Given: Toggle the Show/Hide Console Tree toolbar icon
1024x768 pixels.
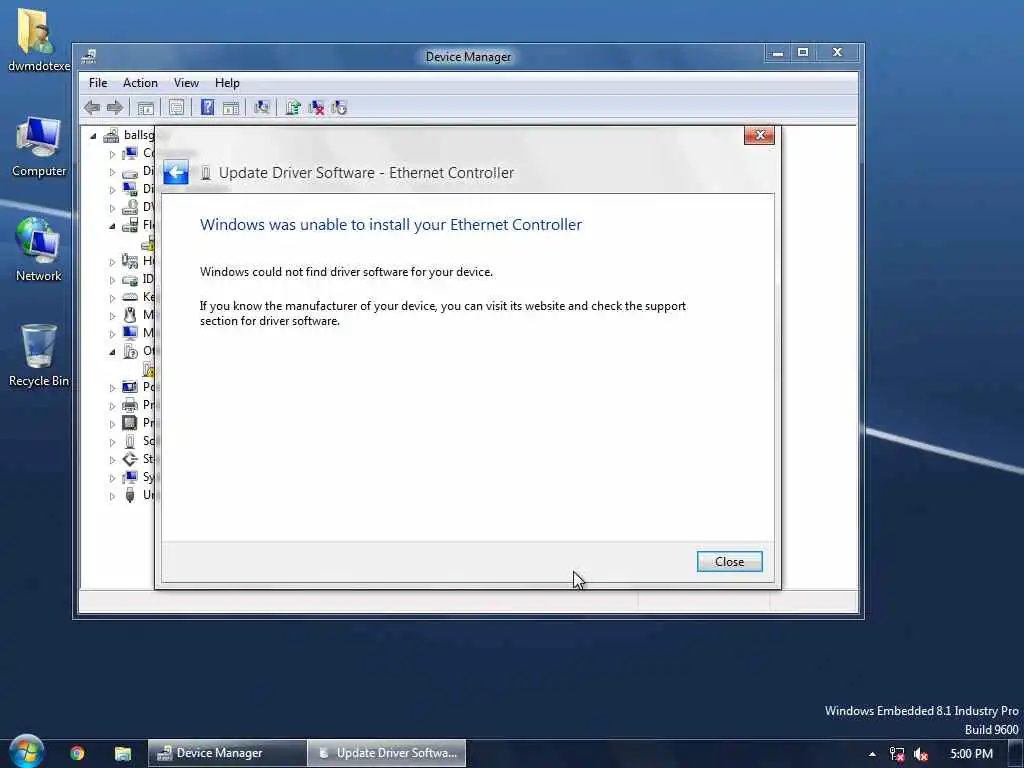Looking at the screenshot, I should click(x=146, y=108).
